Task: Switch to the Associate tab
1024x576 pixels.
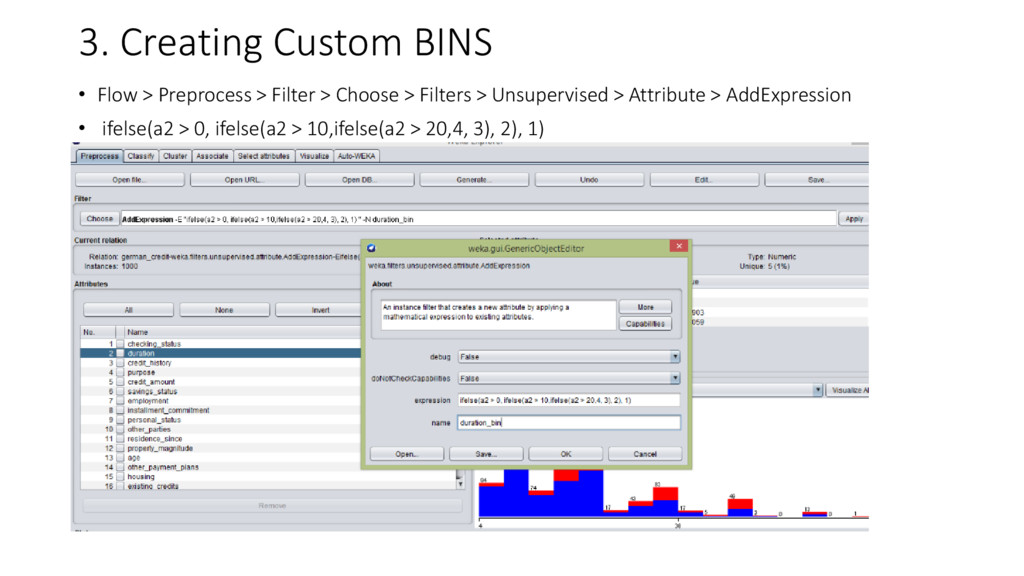Action: (212, 156)
